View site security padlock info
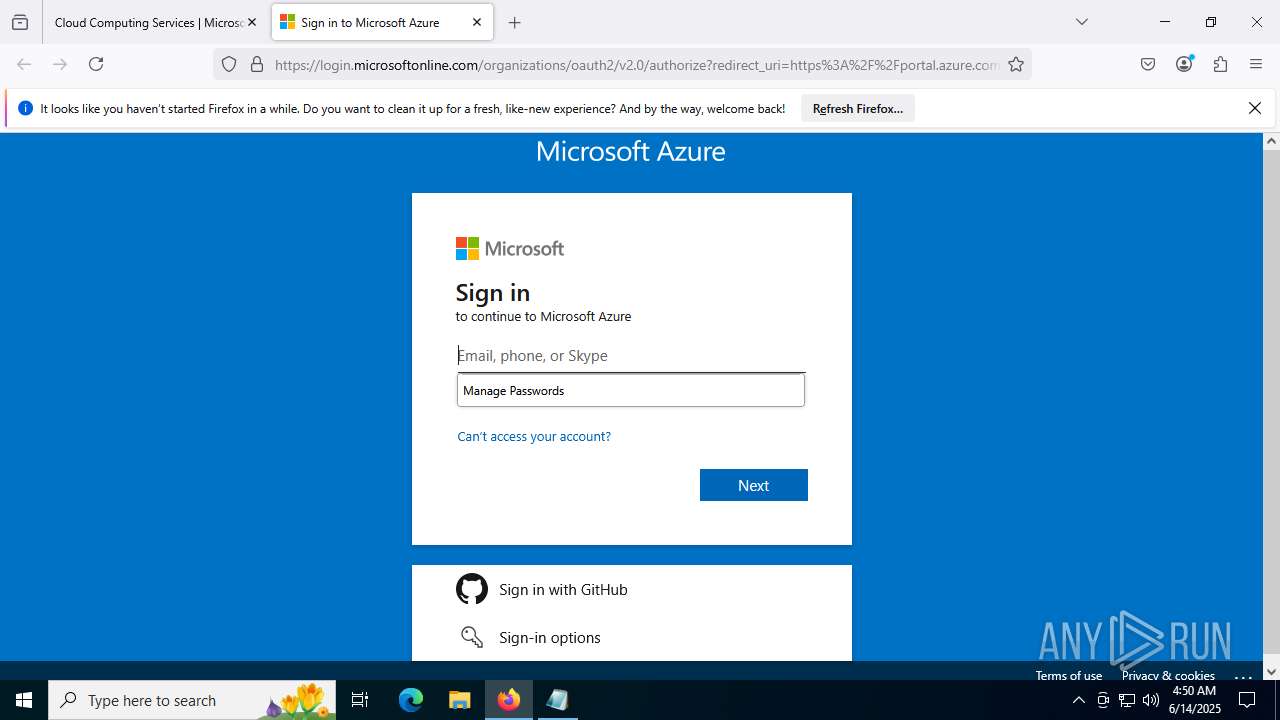Viewport: 1280px width, 720px height. click(x=257, y=64)
